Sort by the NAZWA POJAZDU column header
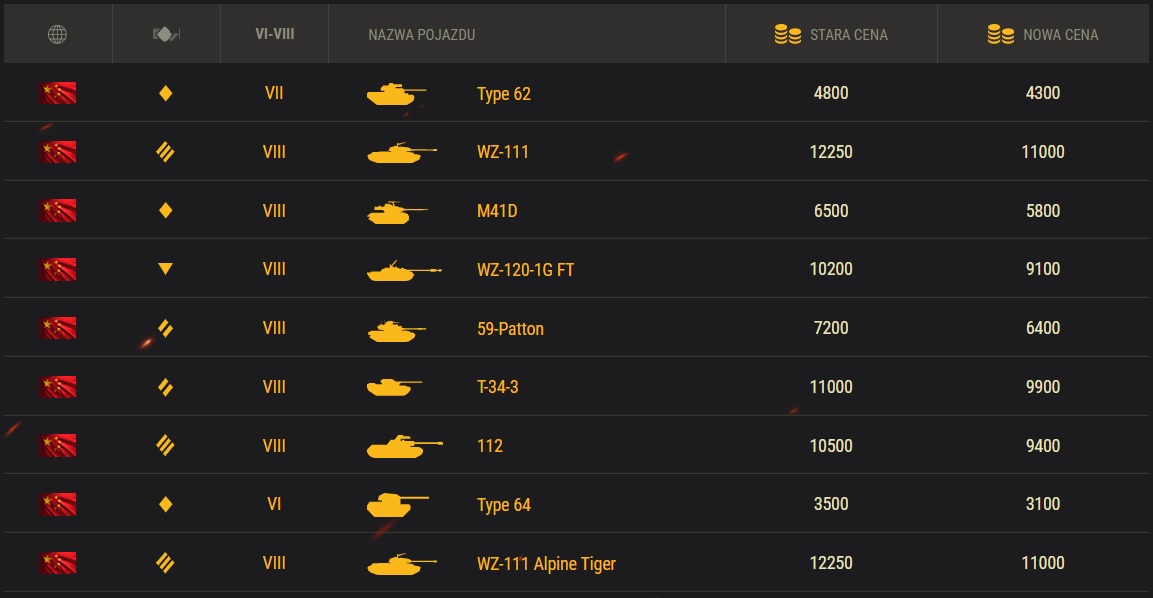The height and width of the screenshot is (598, 1153). 421,35
